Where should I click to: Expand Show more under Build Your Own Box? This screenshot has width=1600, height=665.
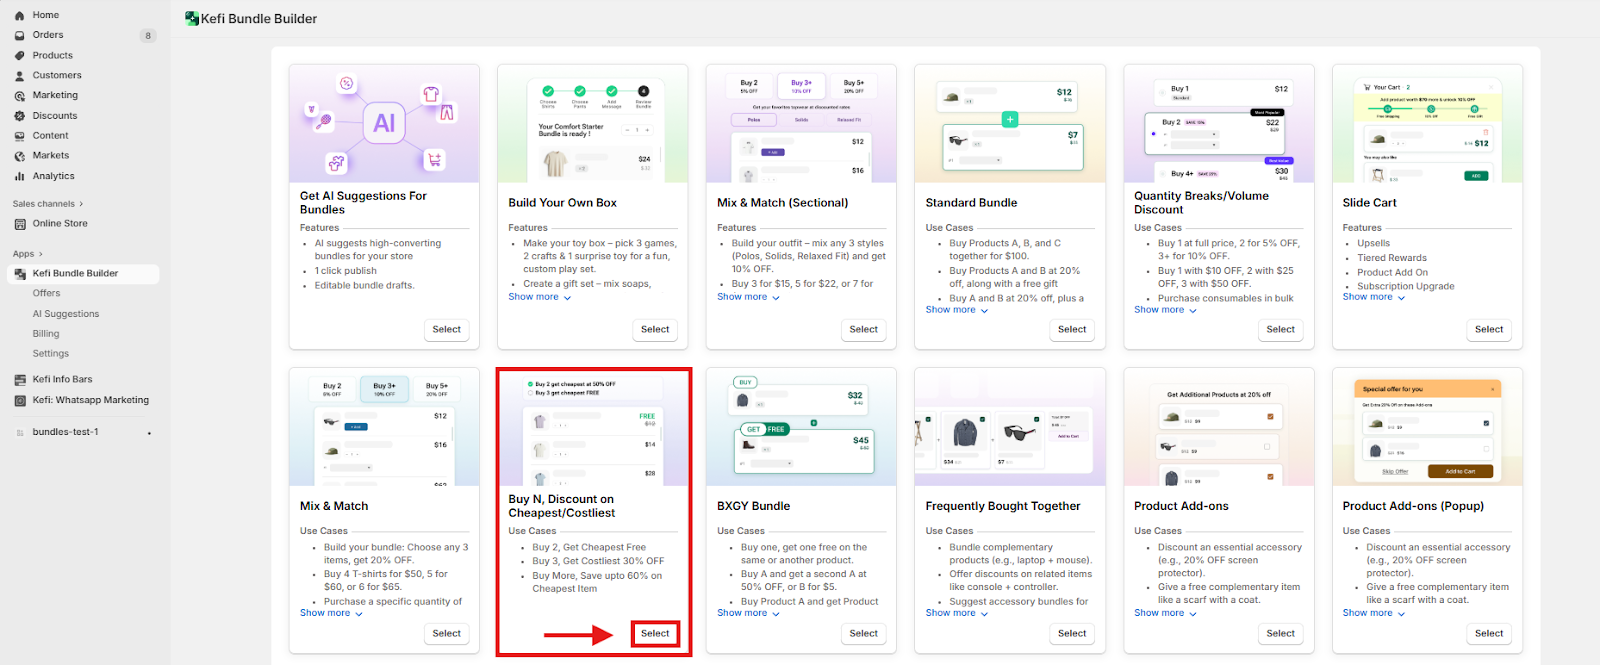click(x=539, y=297)
